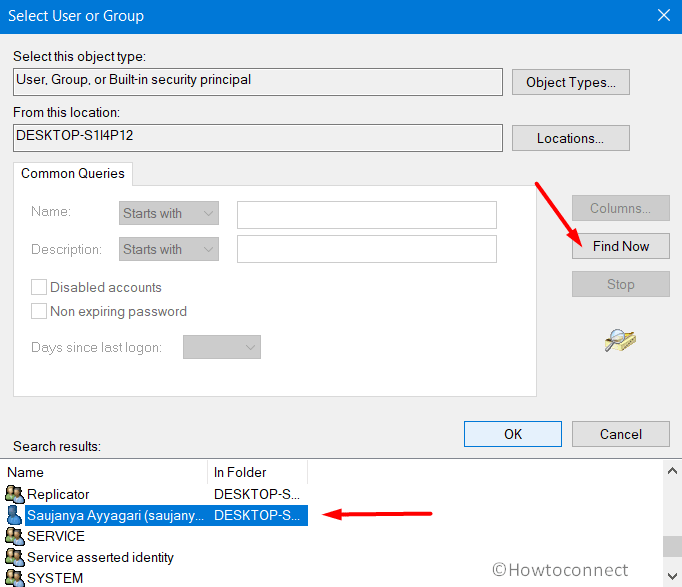Click the Stop button
The height and width of the screenshot is (587, 682).
[621, 284]
